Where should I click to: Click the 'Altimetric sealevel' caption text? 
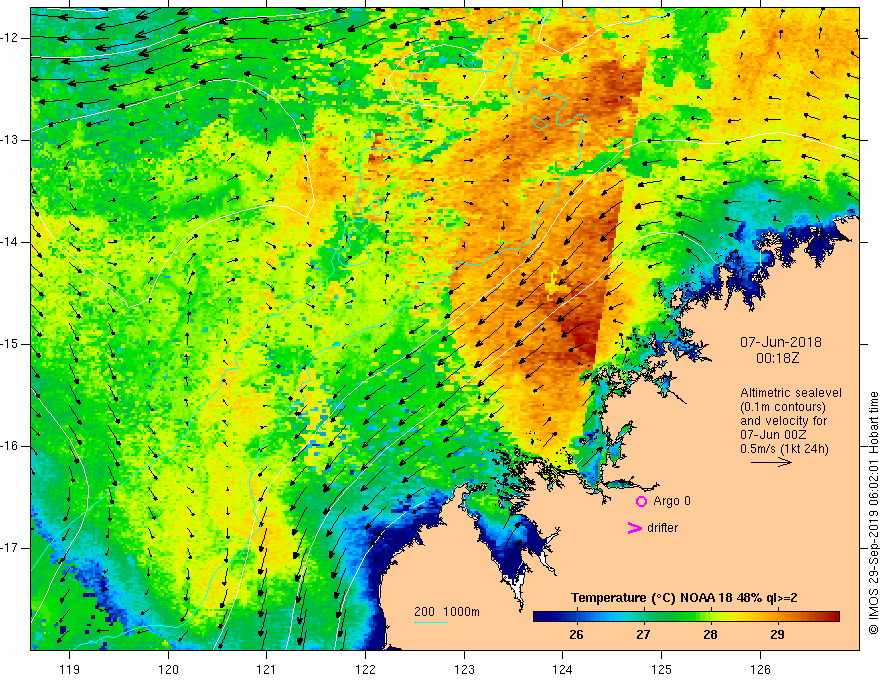[791, 393]
